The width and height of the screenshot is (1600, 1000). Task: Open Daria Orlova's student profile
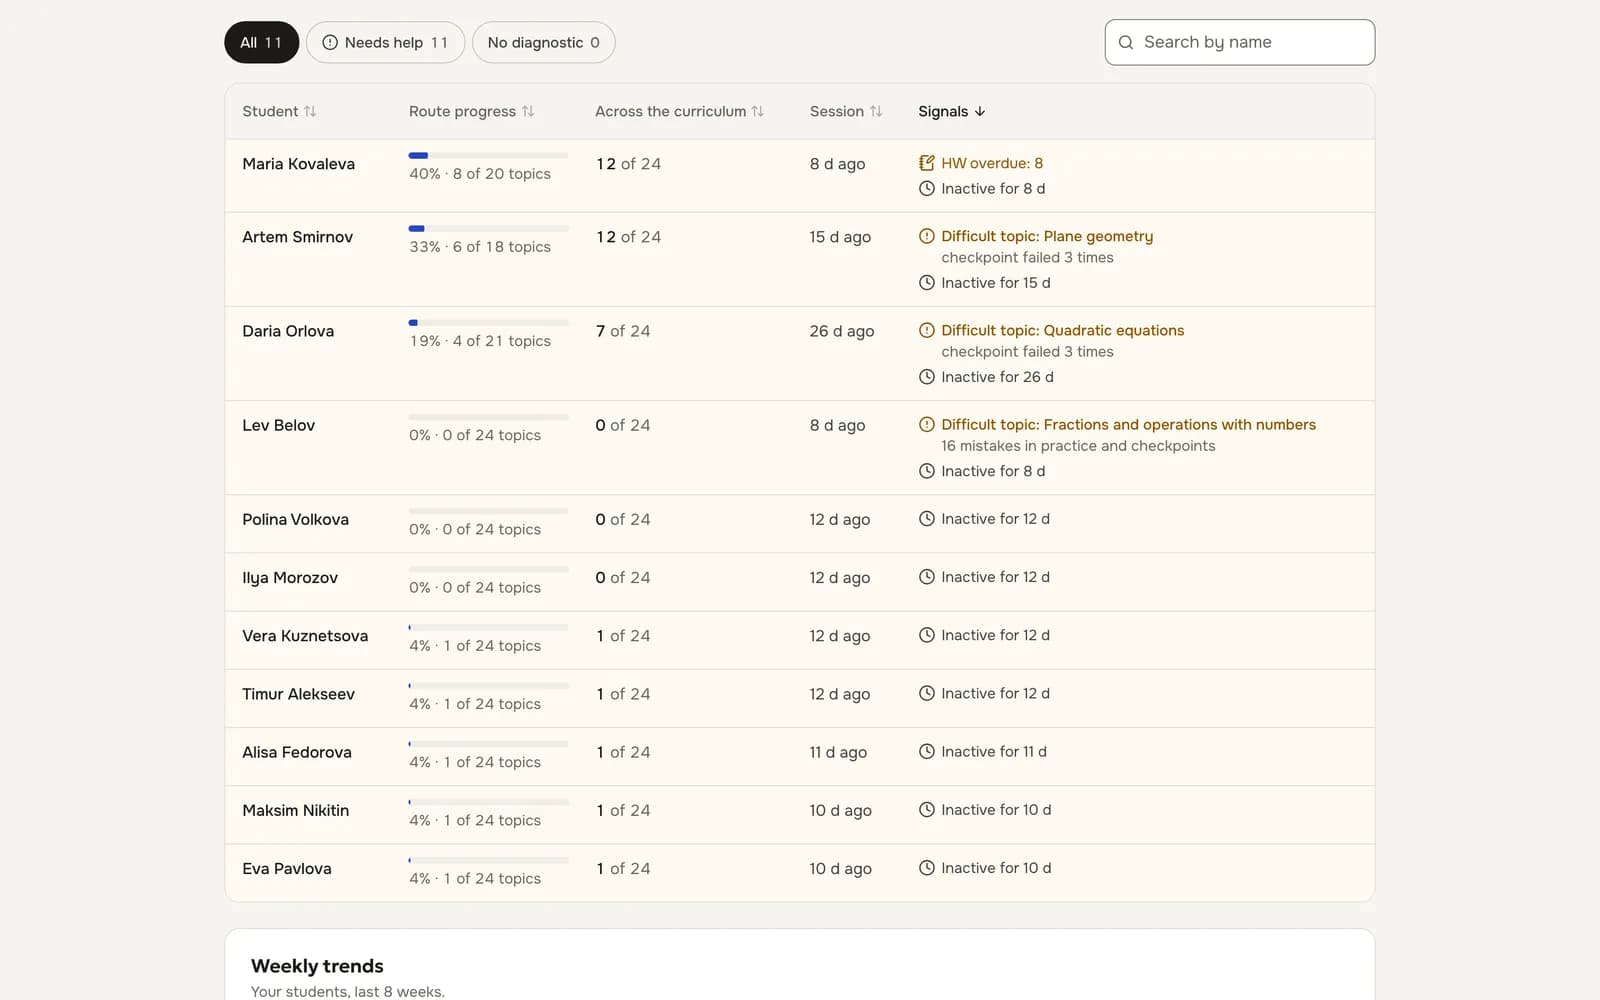pos(288,331)
